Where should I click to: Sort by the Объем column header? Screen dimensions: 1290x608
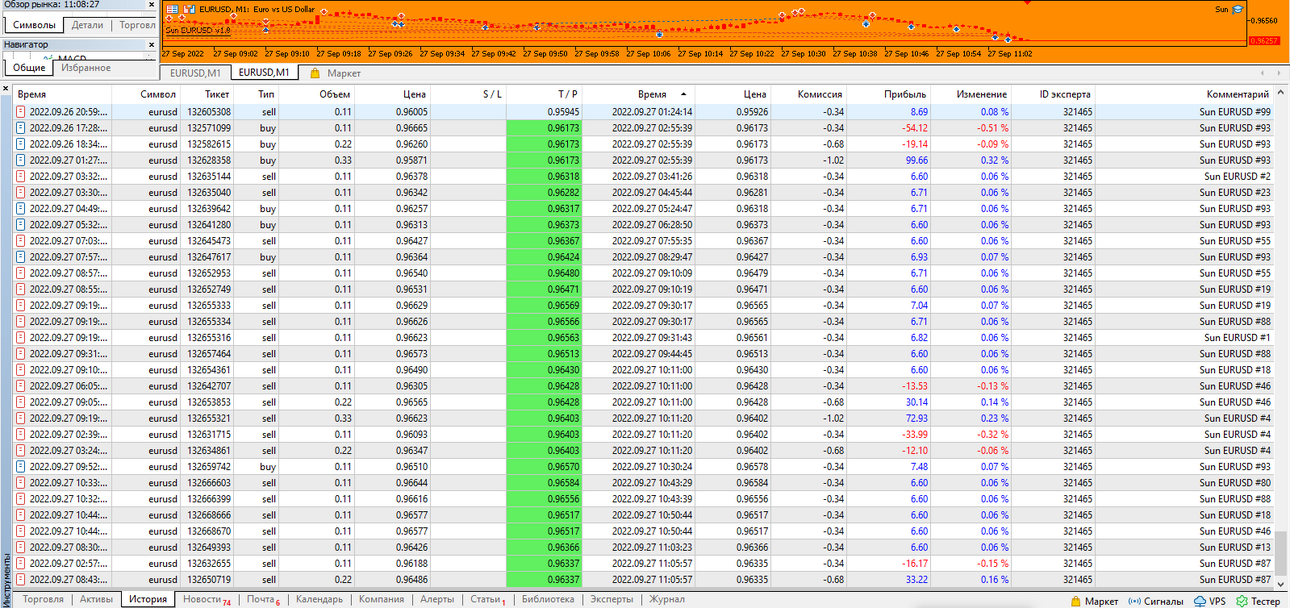click(317, 94)
